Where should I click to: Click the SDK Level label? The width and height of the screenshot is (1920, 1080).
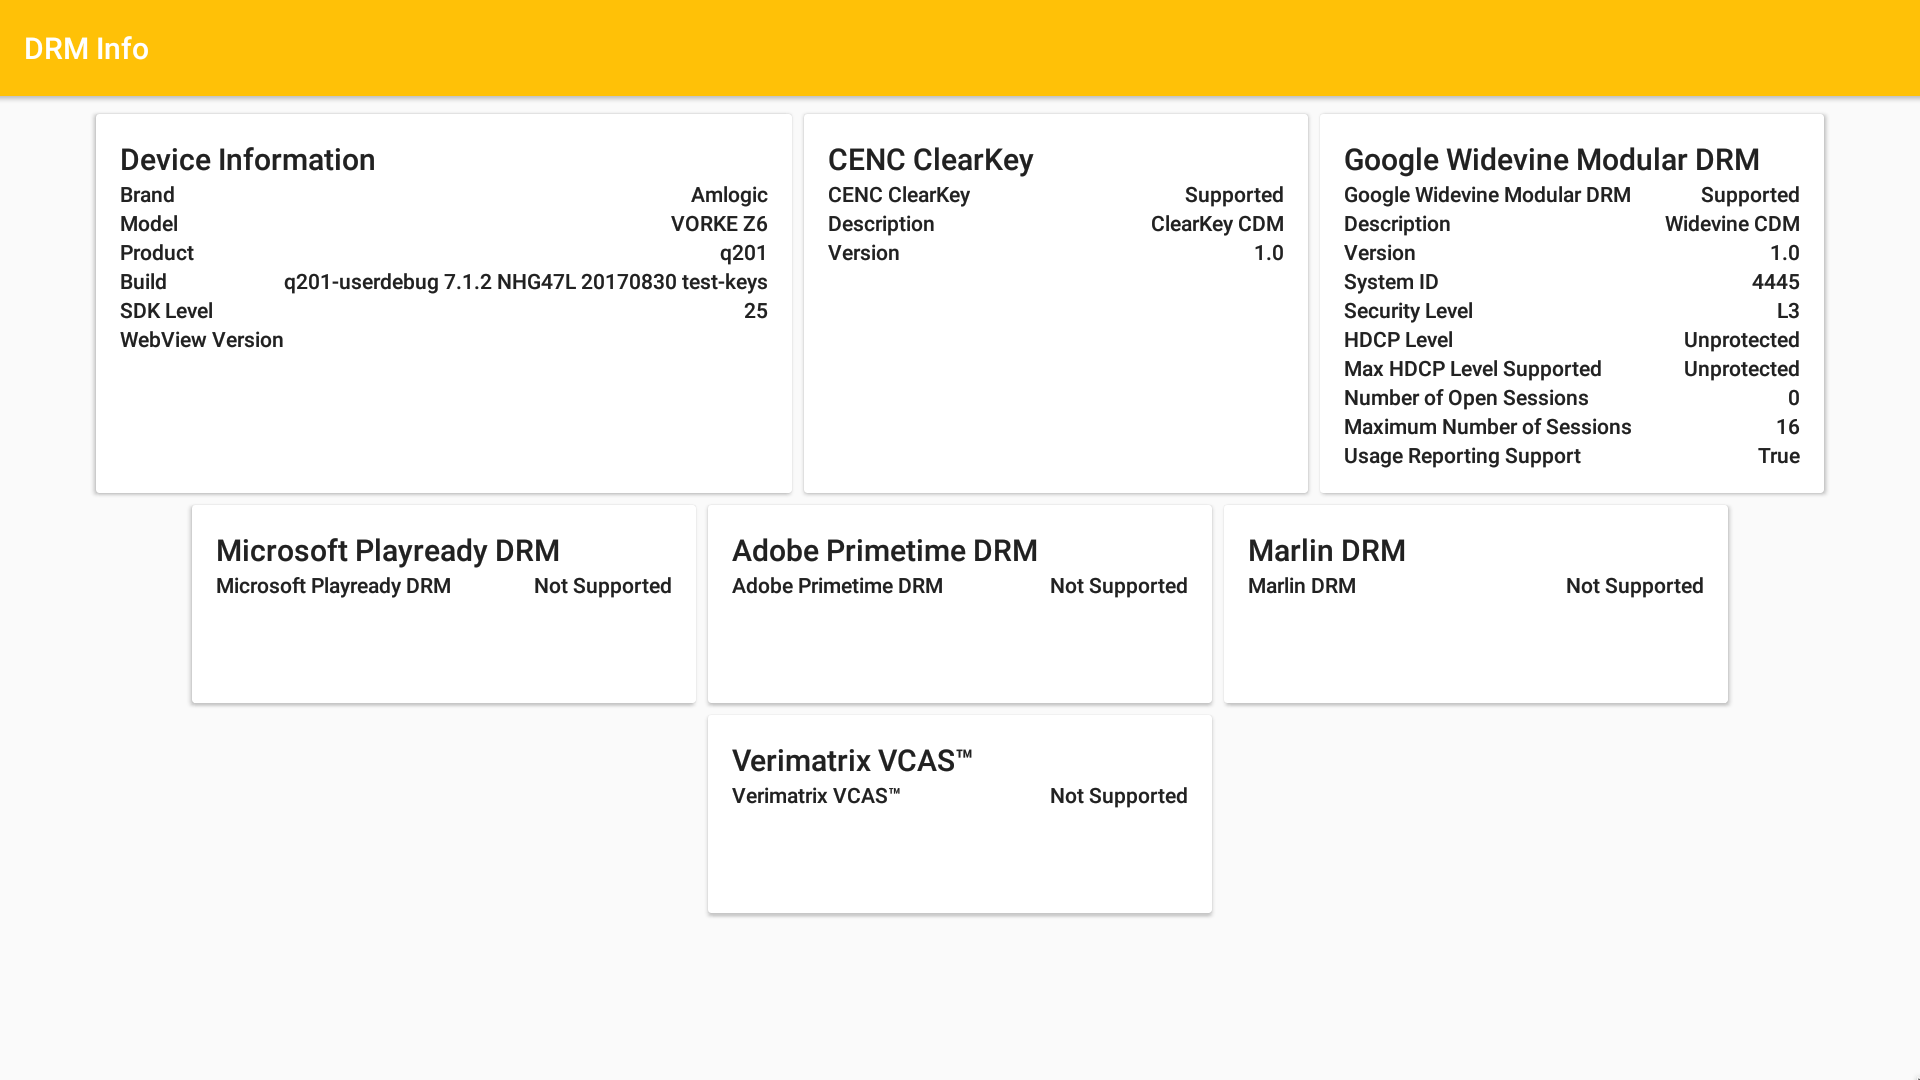[x=166, y=311]
